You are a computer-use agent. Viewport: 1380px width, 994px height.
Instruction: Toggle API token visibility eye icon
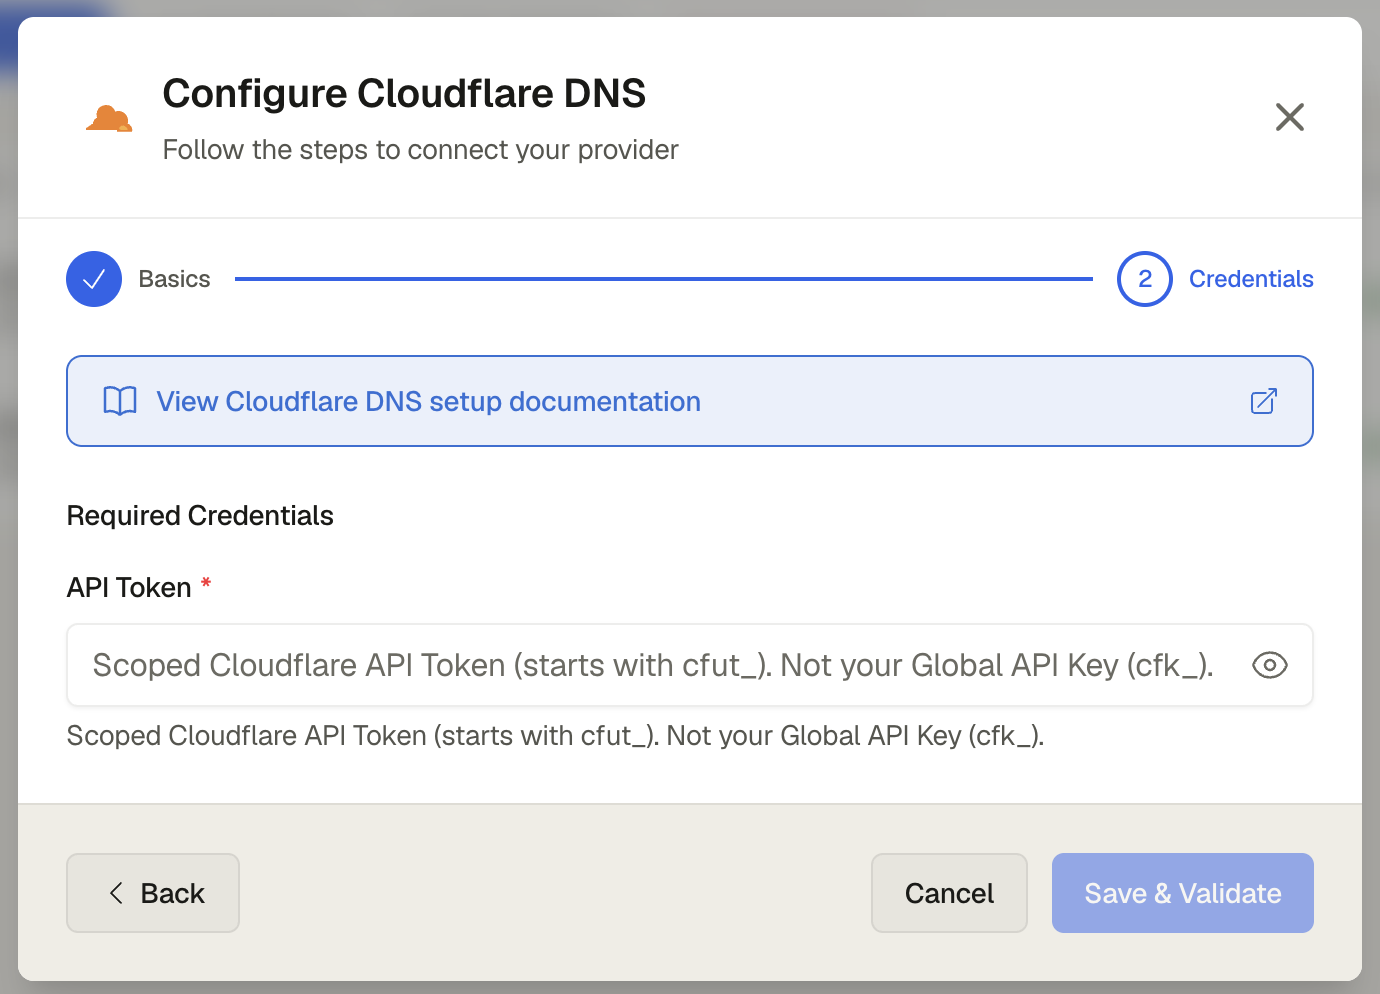point(1270,665)
